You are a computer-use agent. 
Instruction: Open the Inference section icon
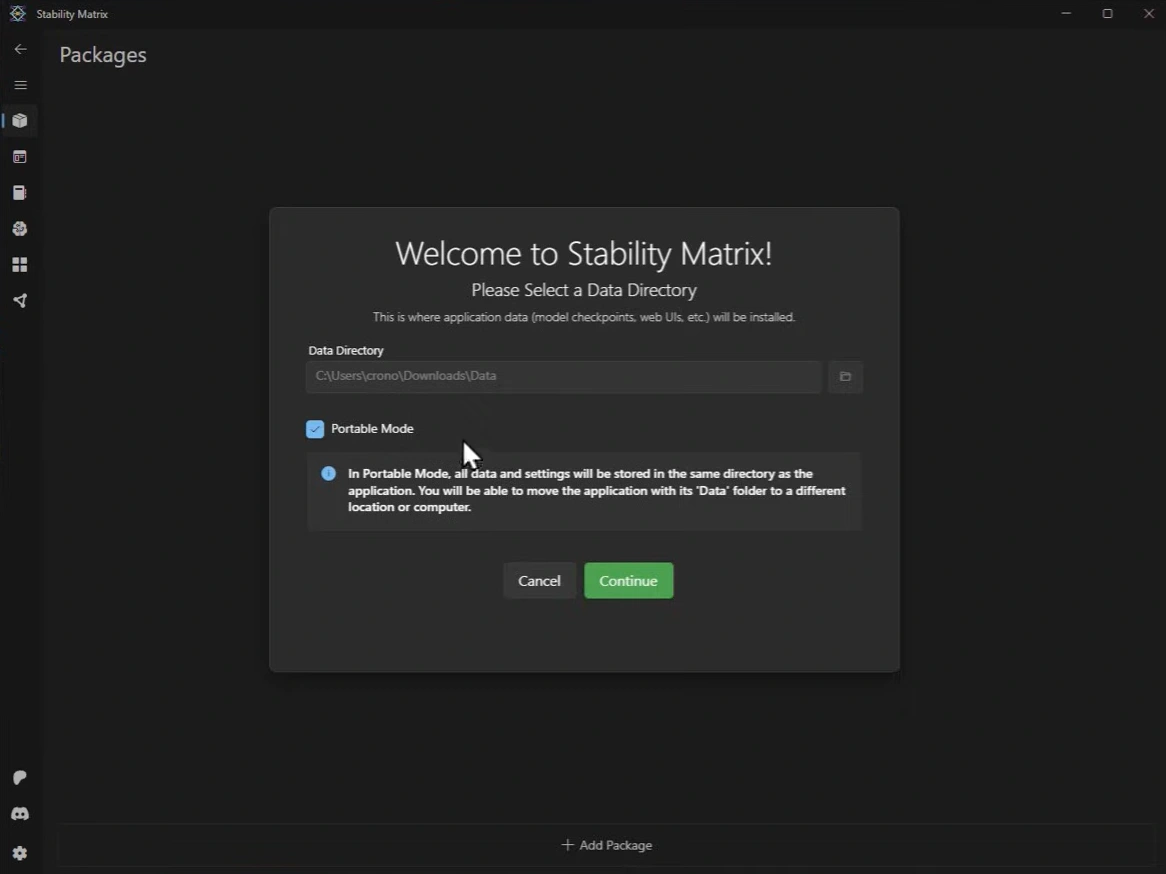coord(20,156)
